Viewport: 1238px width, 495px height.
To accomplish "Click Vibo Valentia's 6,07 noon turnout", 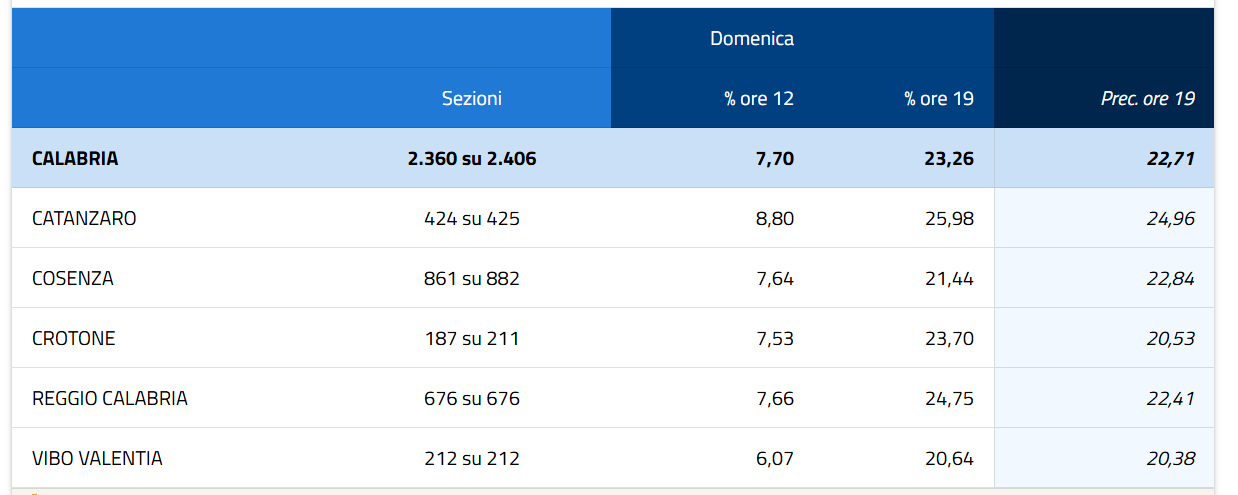I will (775, 458).
